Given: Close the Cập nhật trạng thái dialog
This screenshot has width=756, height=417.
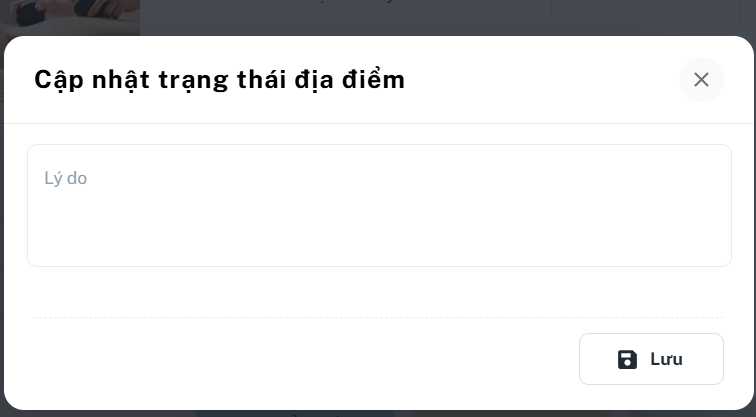Looking at the screenshot, I should [701, 80].
